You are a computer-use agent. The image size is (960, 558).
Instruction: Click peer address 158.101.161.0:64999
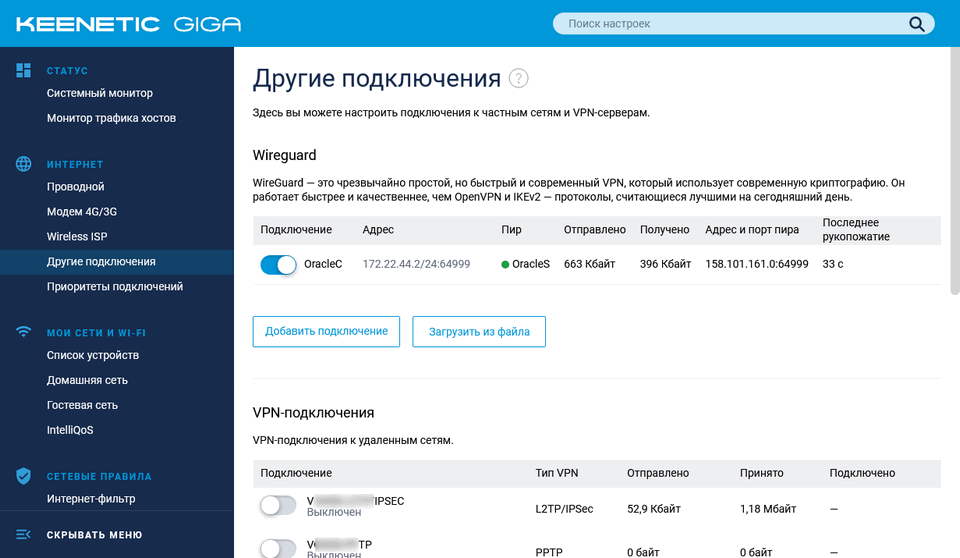click(757, 264)
